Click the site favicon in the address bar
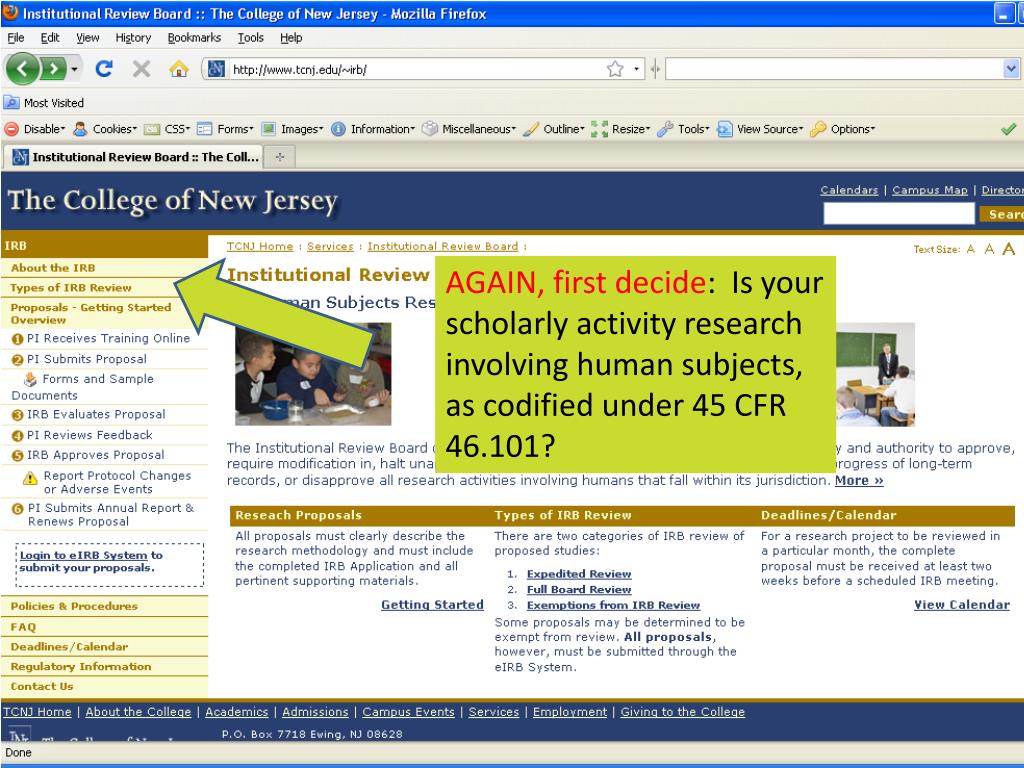The width and height of the screenshot is (1024, 768). pyautogui.click(x=216, y=69)
